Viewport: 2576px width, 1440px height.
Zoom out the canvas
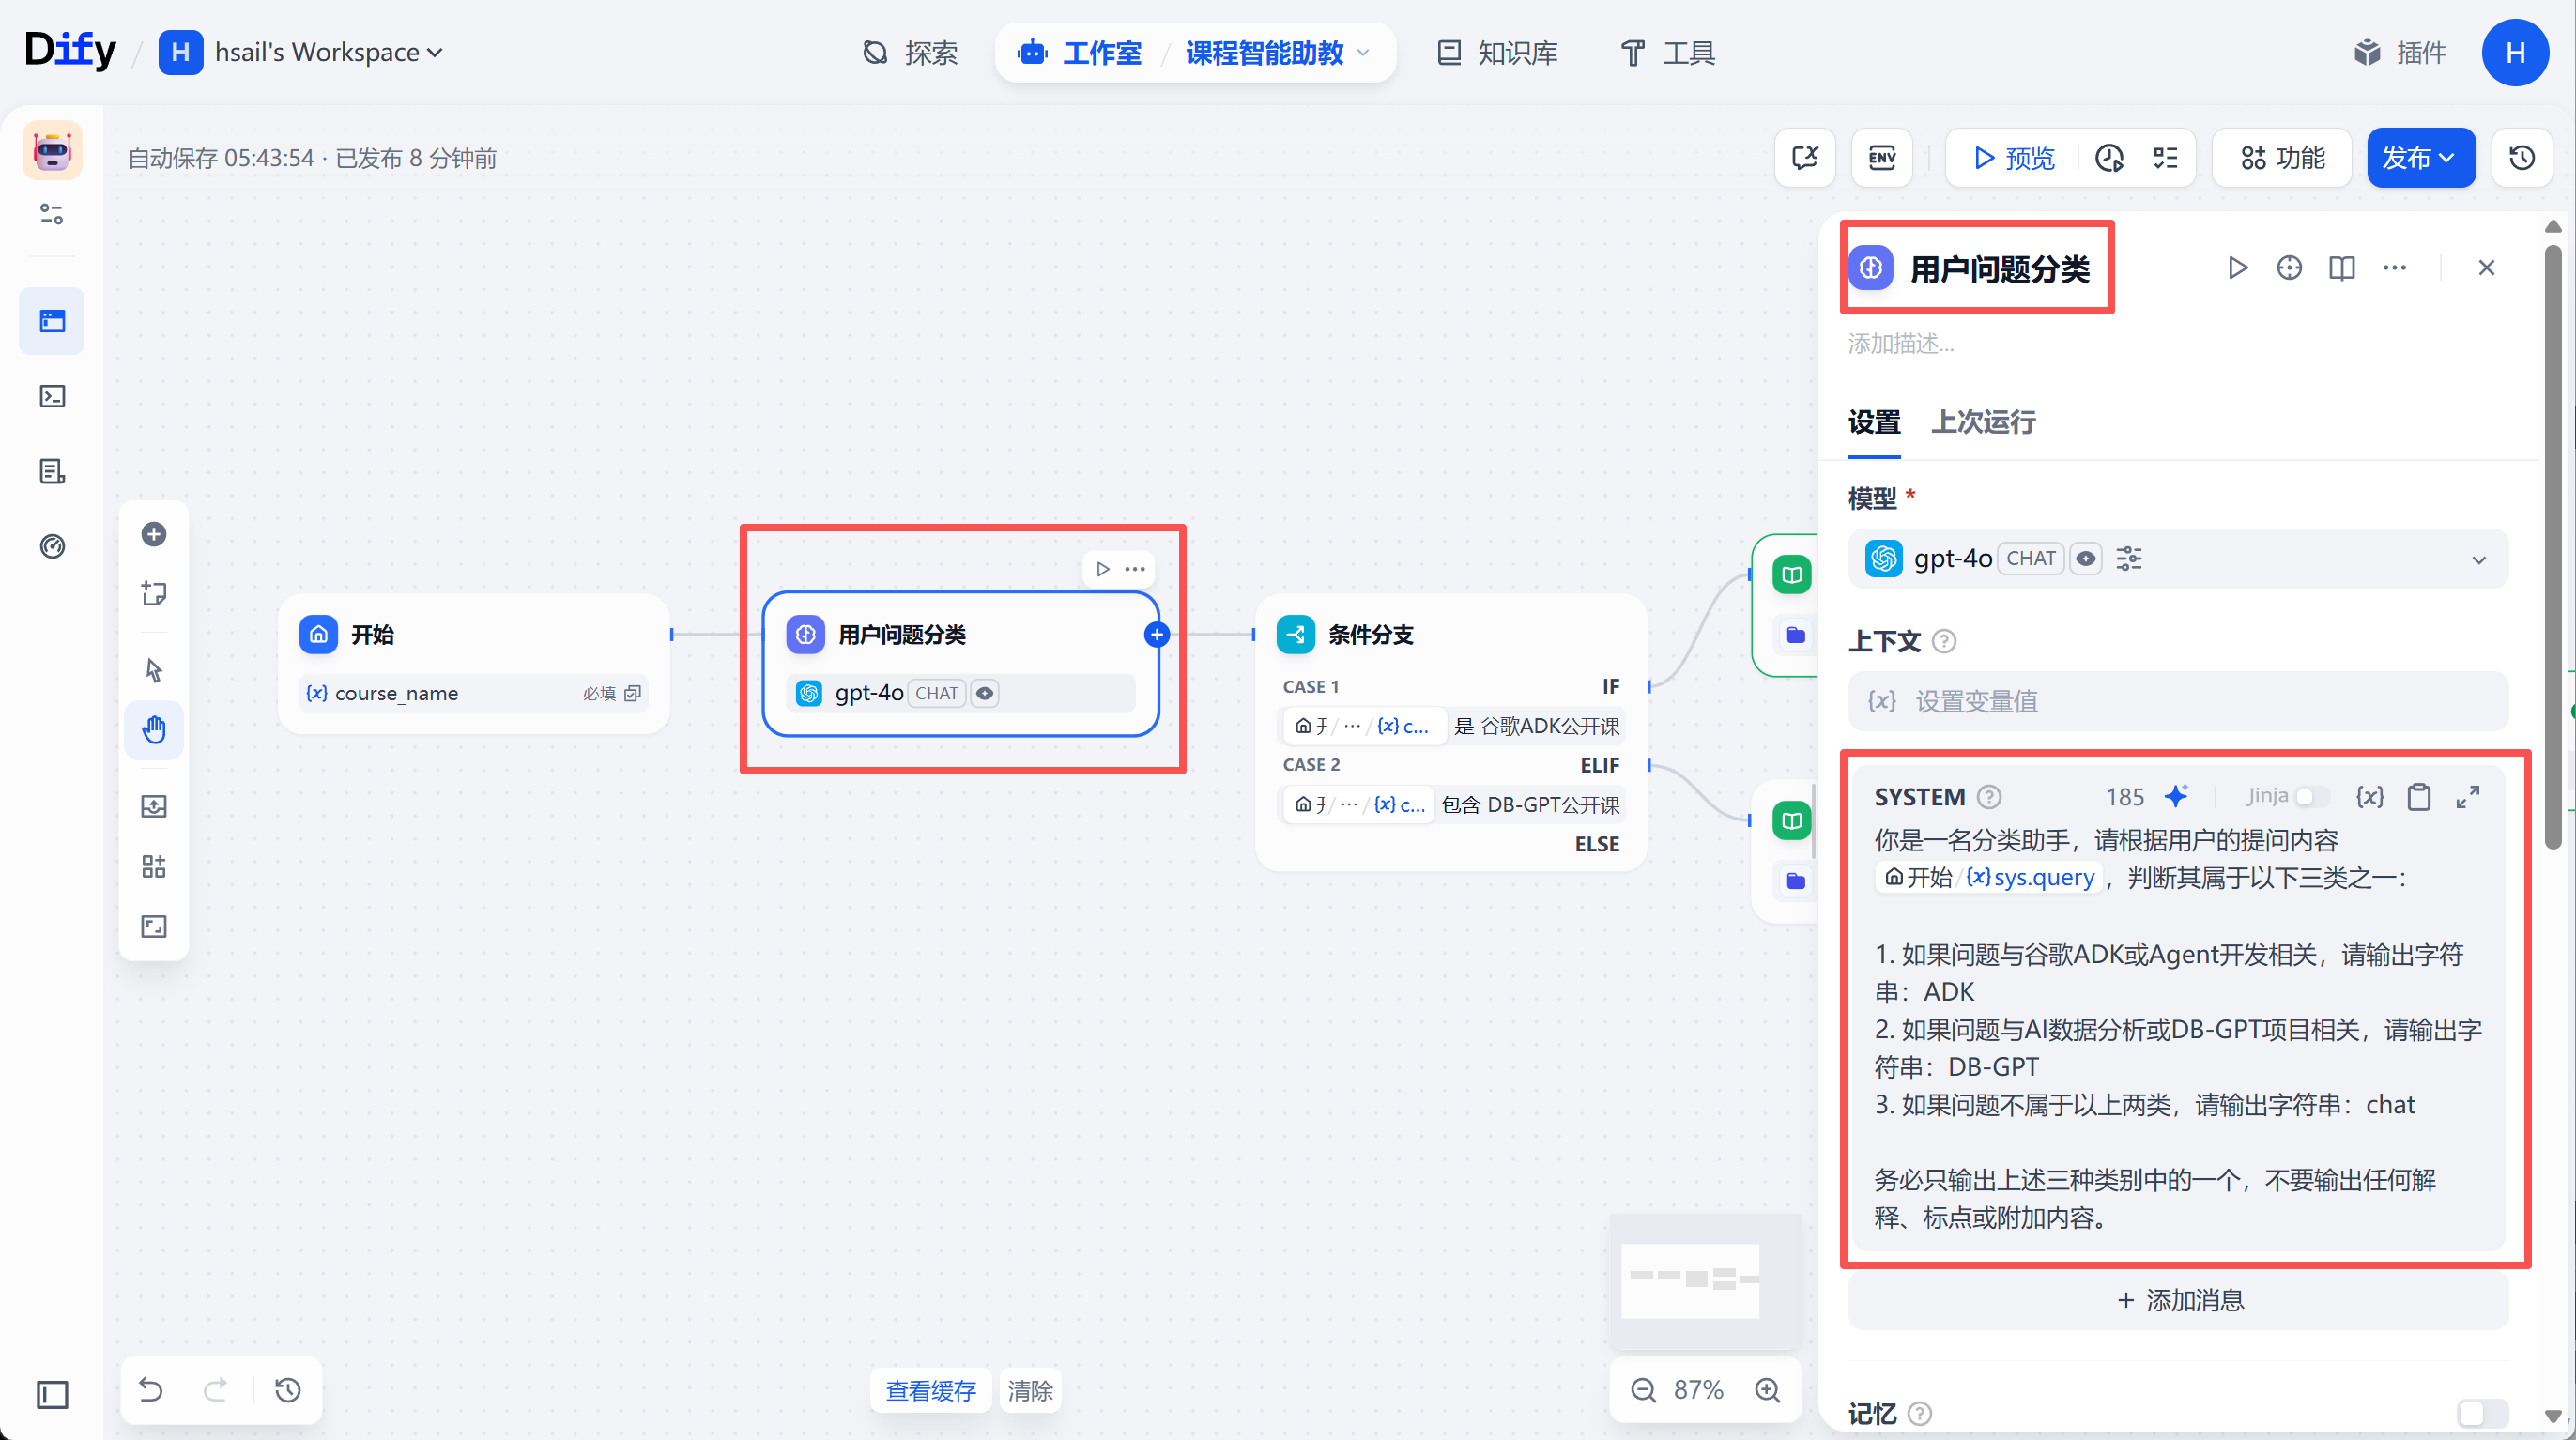pyautogui.click(x=1643, y=1390)
